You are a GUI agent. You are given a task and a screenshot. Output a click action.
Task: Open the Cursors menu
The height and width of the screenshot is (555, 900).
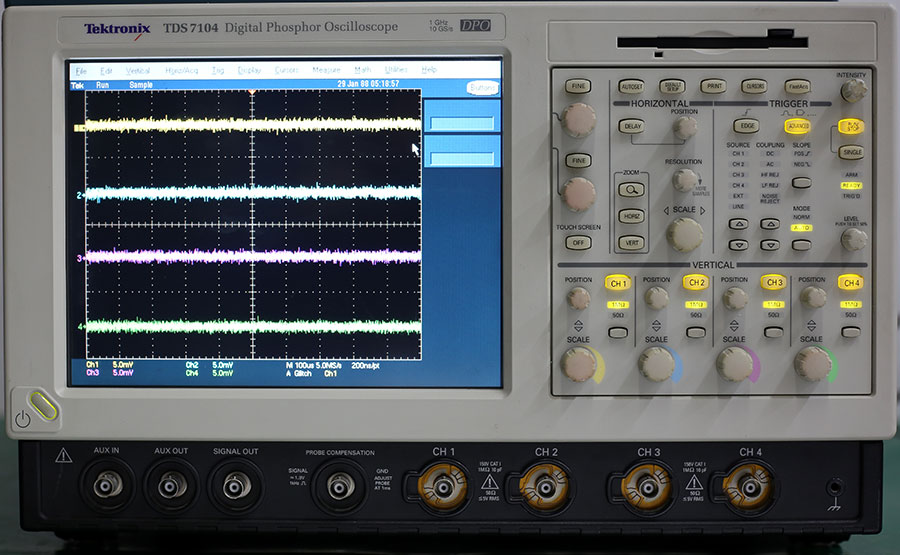click(x=286, y=70)
